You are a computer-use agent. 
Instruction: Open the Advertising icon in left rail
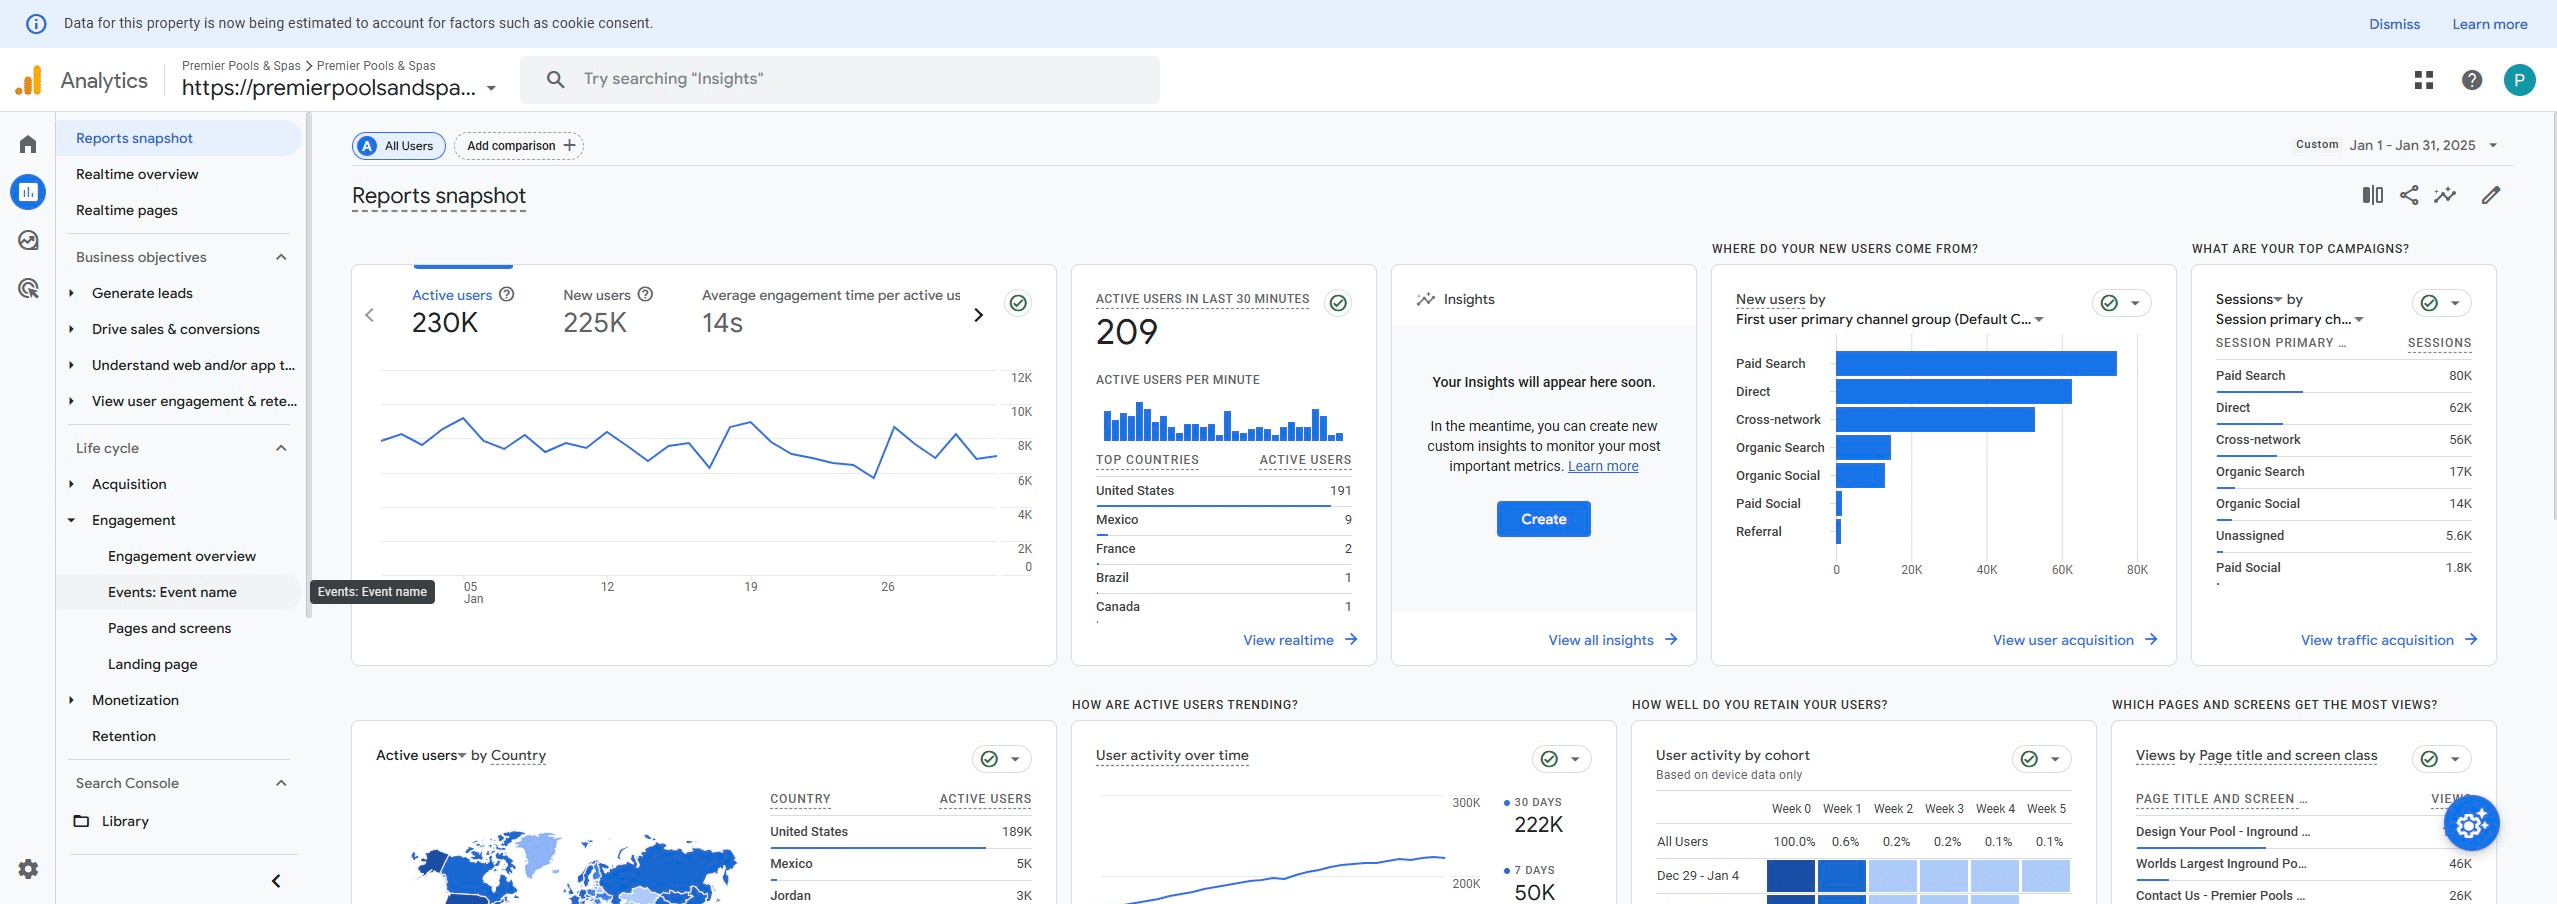pos(28,289)
